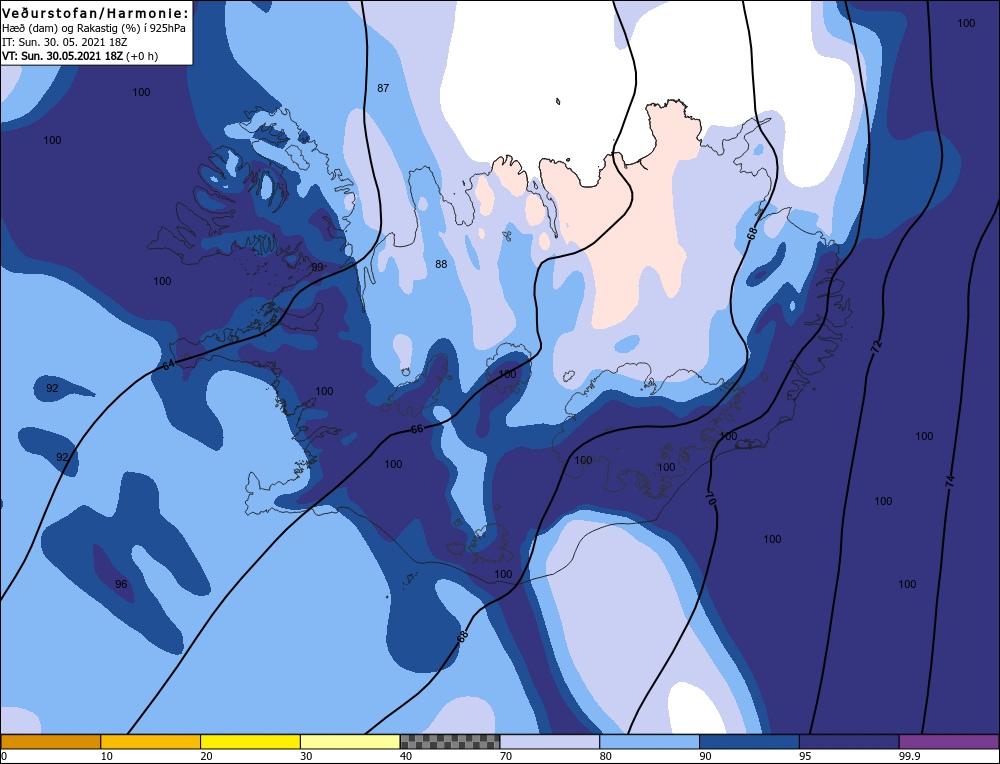Click the orange 10–20 legend swatch
Viewport: 1000px width, 764px height.
click(x=151, y=742)
